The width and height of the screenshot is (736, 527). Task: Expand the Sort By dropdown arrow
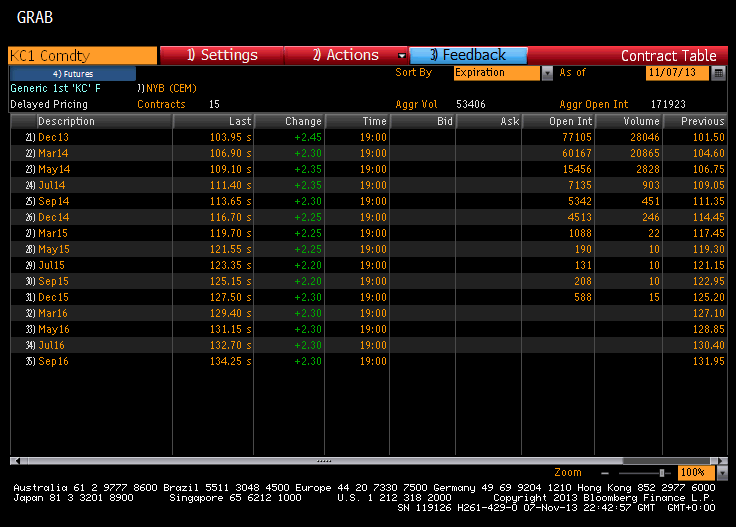pyautogui.click(x=547, y=73)
